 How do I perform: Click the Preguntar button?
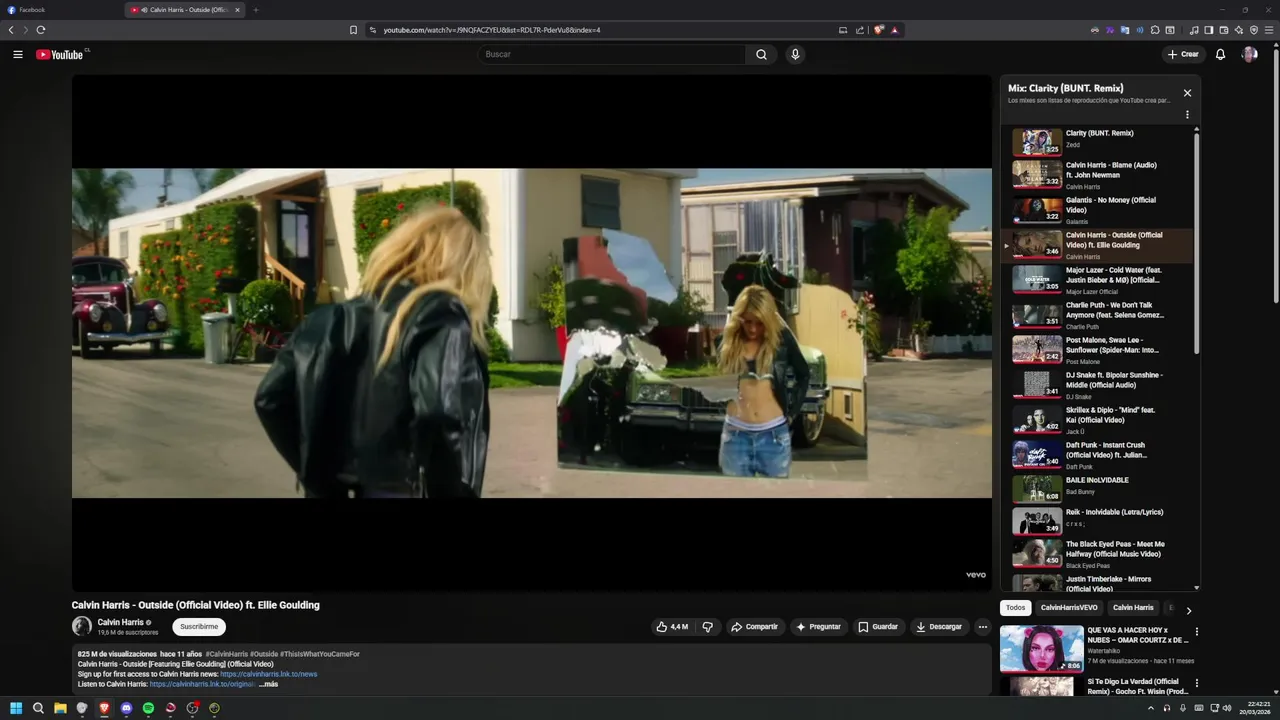tap(818, 627)
